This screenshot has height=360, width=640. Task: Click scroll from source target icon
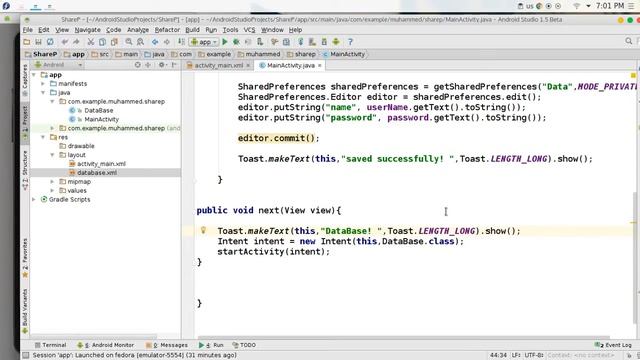point(138,65)
